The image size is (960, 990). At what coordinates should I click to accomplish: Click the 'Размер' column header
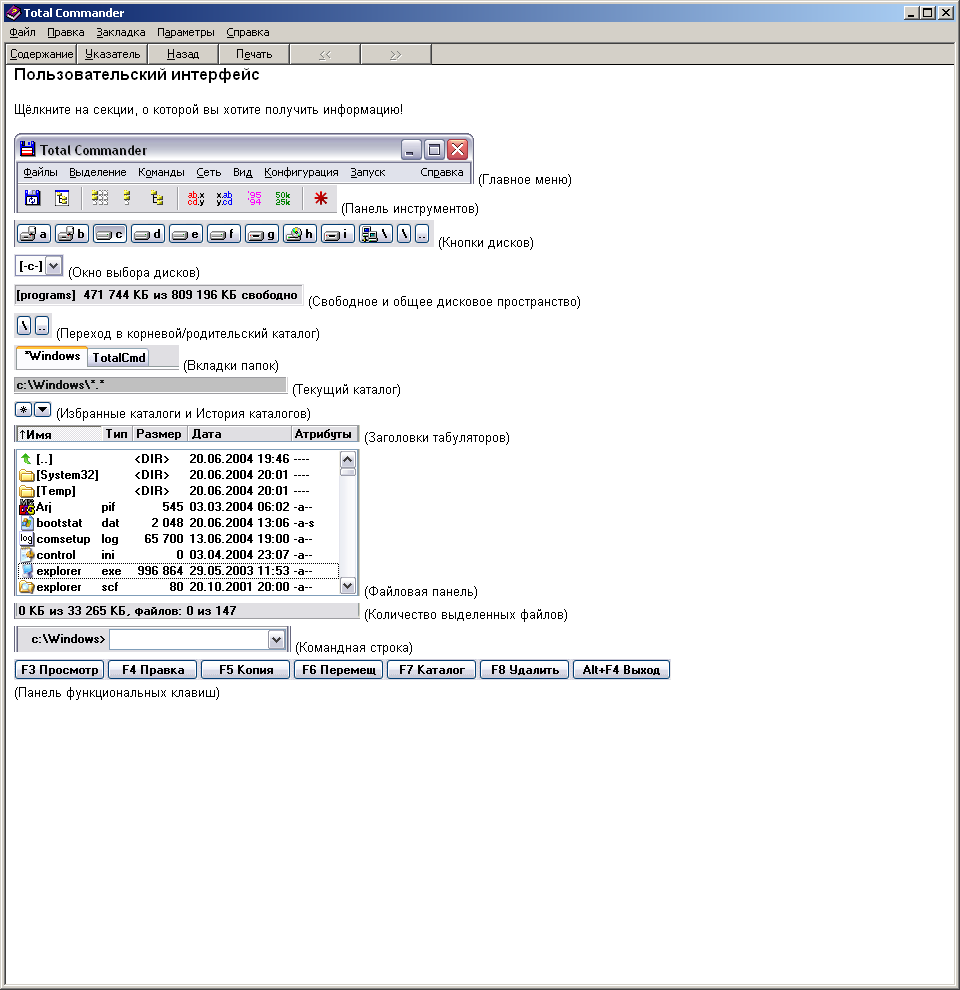point(160,434)
